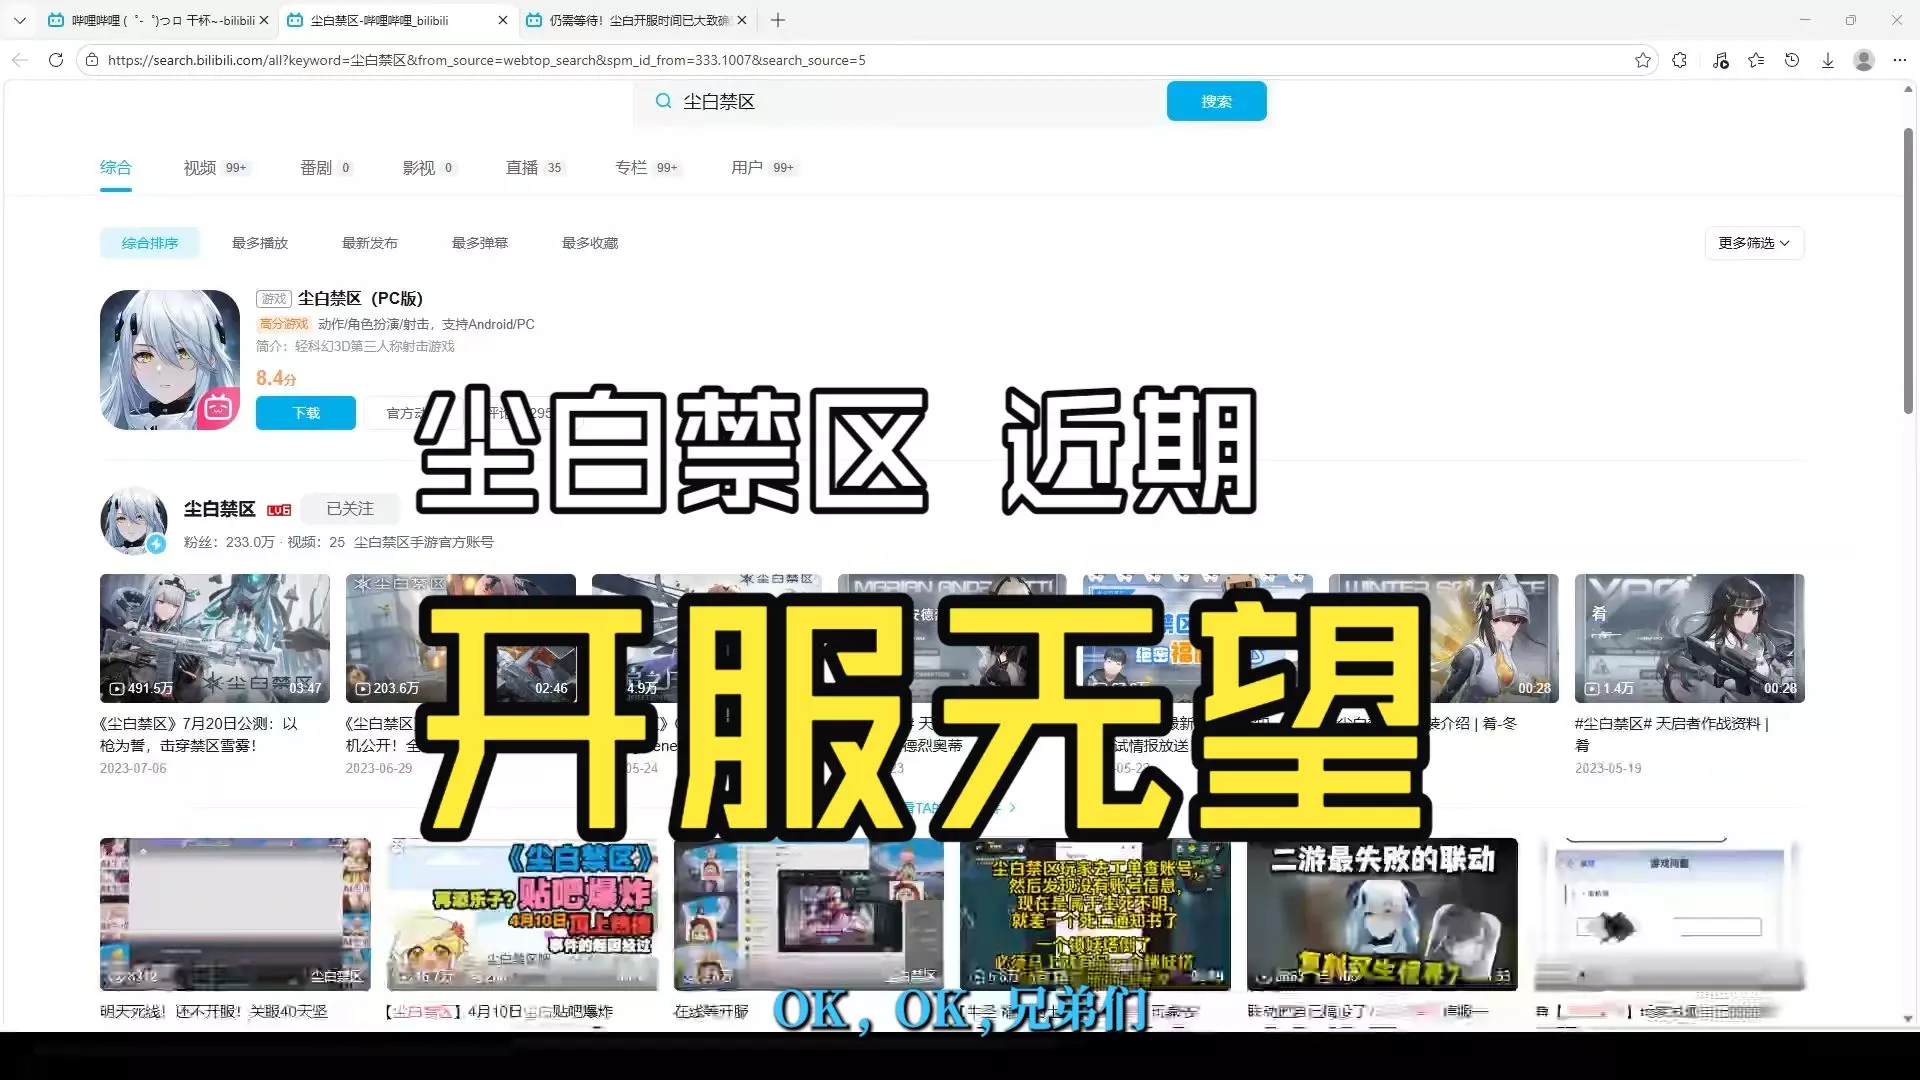
Task: Click the favorite star icon in address bar
Action: pyautogui.click(x=1643, y=60)
